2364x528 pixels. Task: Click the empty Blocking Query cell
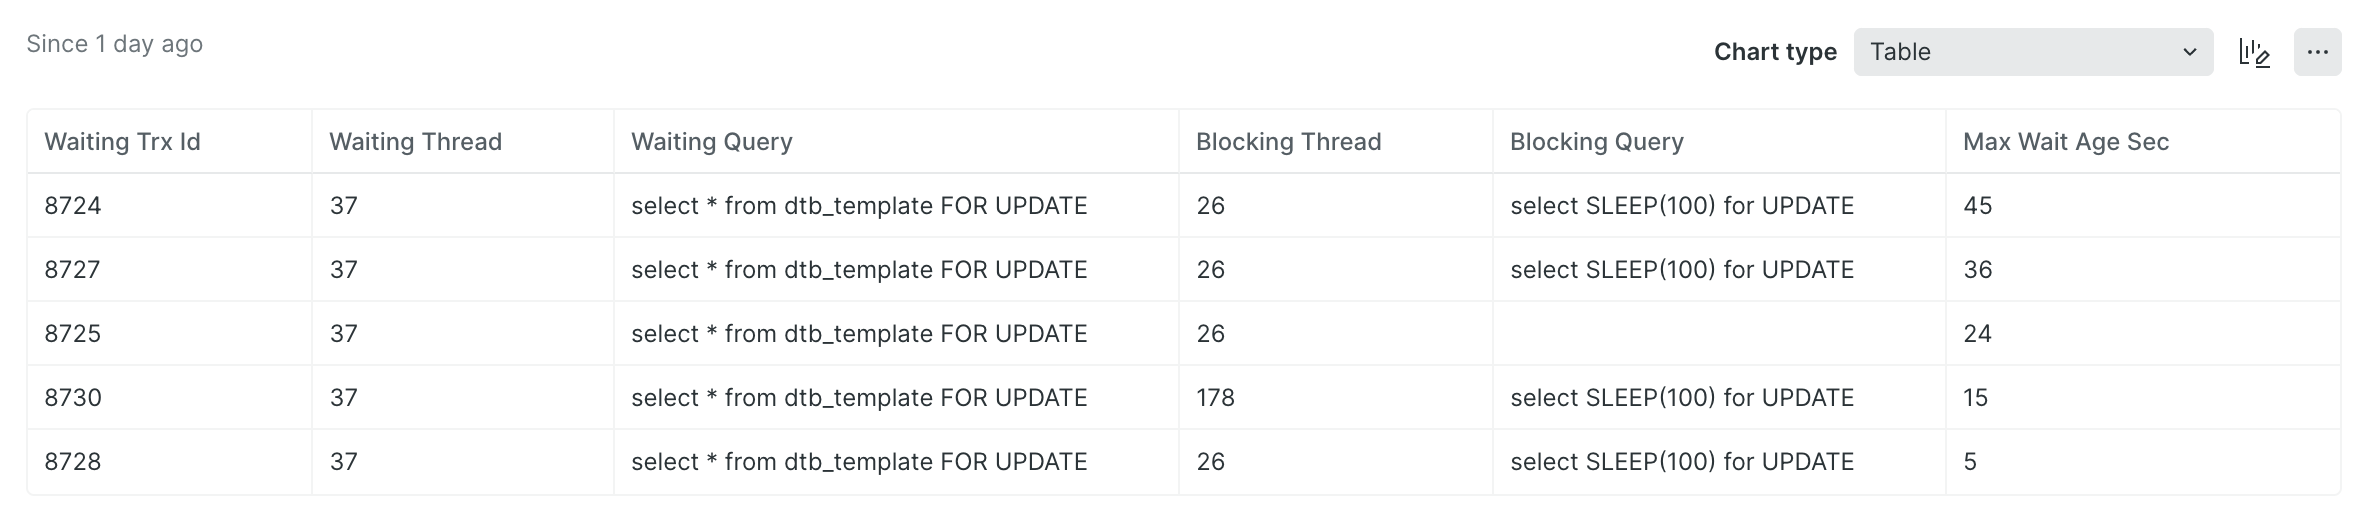1717,334
